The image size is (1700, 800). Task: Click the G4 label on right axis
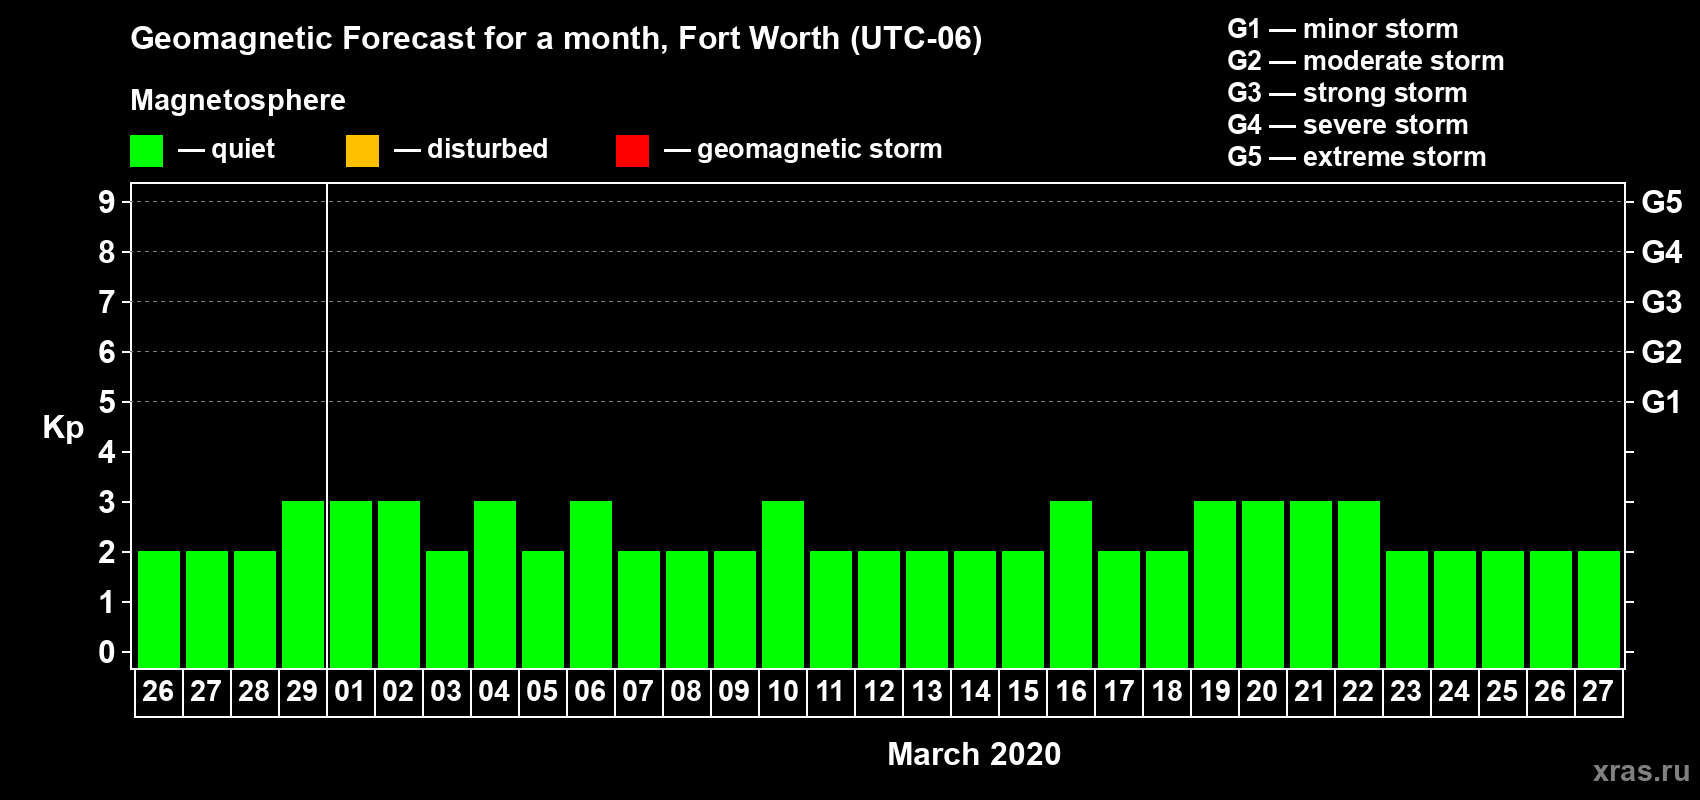[1662, 252]
